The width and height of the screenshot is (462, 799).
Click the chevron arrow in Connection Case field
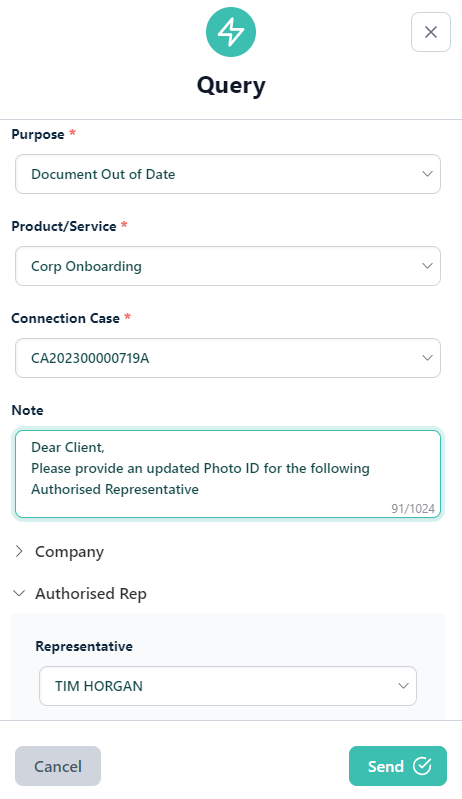point(427,358)
